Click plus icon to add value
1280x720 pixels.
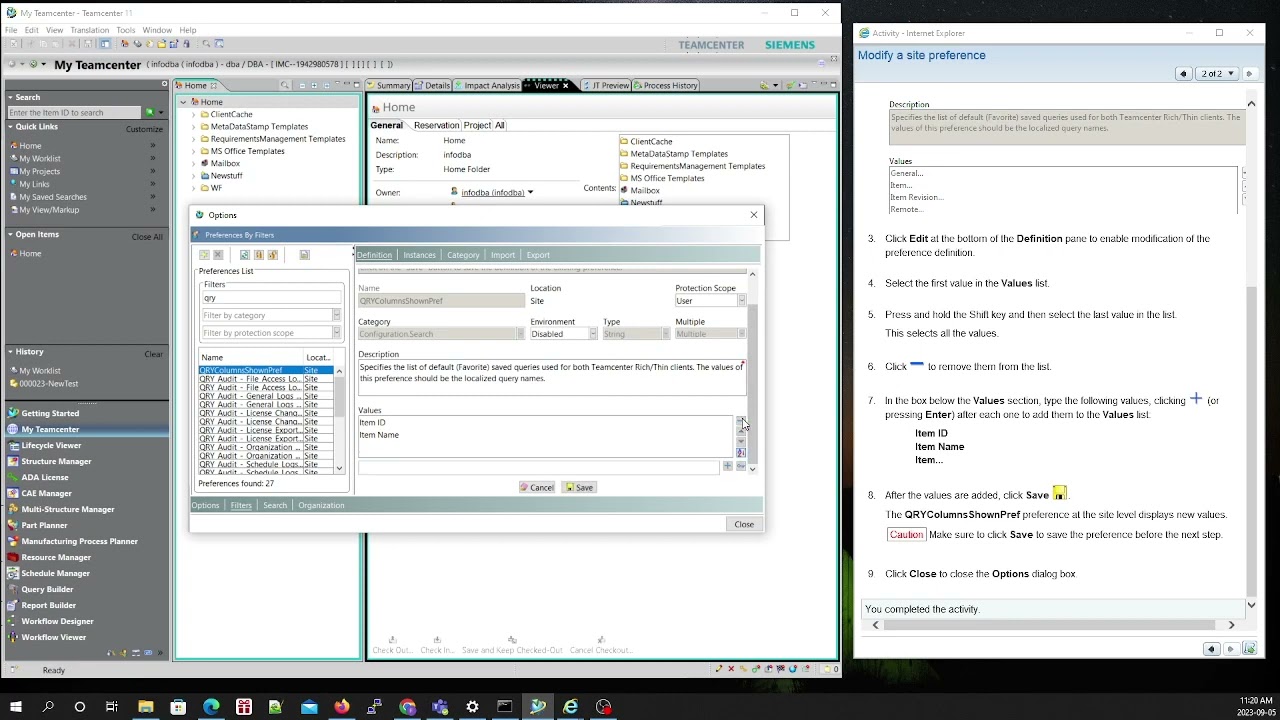tap(727, 466)
